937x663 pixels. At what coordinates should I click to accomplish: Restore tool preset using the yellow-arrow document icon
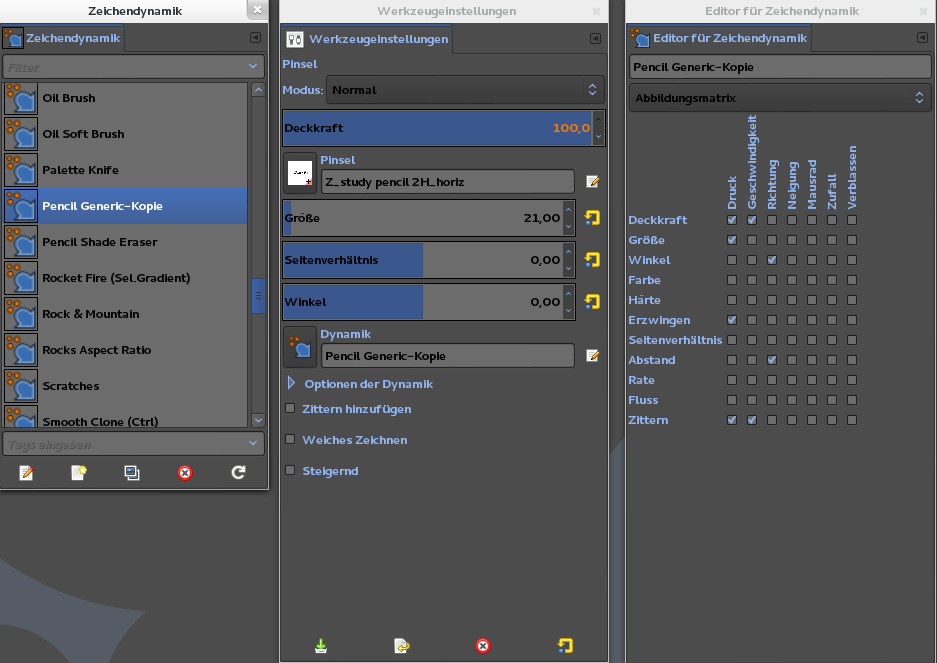pyautogui.click(x=402, y=646)
